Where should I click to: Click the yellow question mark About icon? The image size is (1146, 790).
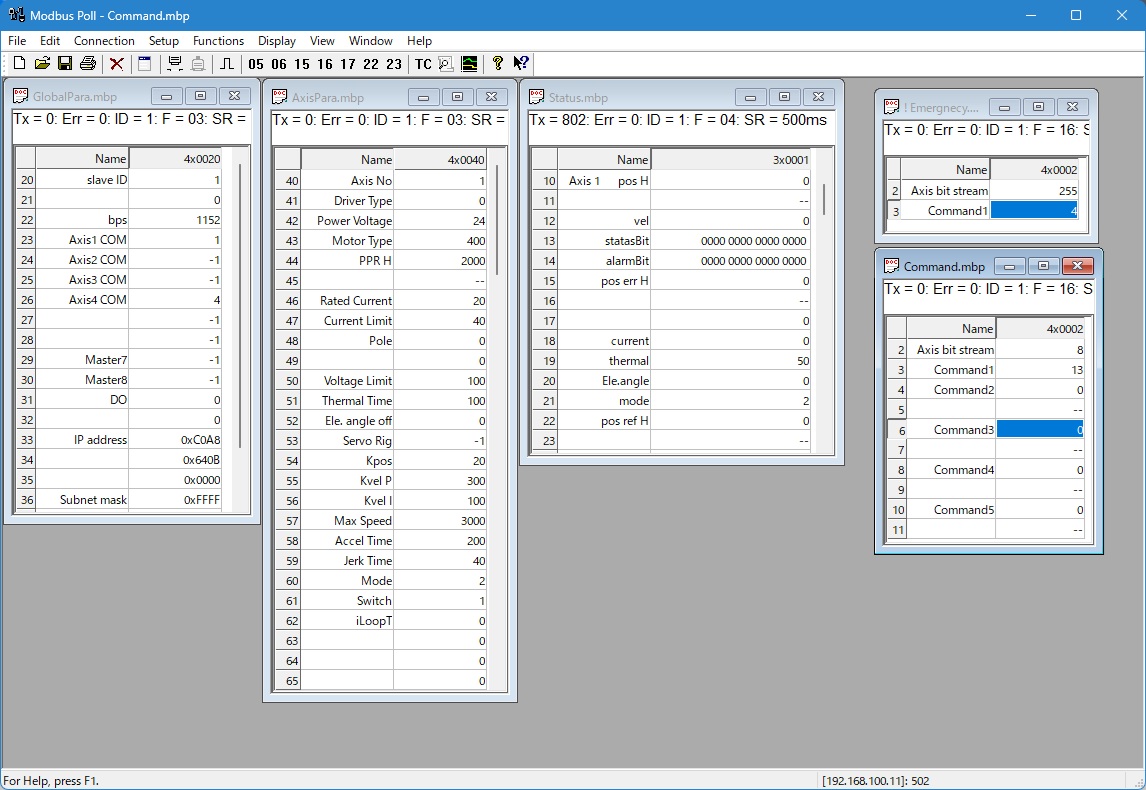[497, 64]
